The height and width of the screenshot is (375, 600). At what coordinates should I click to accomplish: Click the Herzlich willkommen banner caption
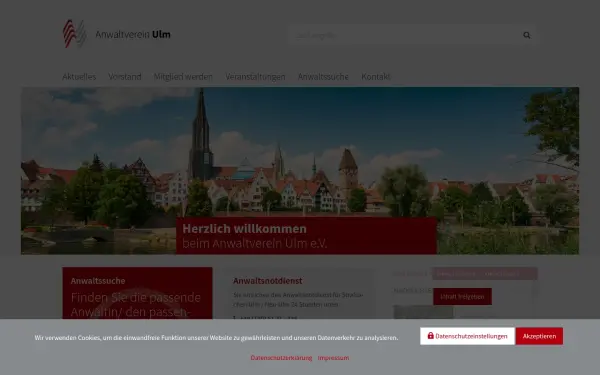click(x=306, y=236)
